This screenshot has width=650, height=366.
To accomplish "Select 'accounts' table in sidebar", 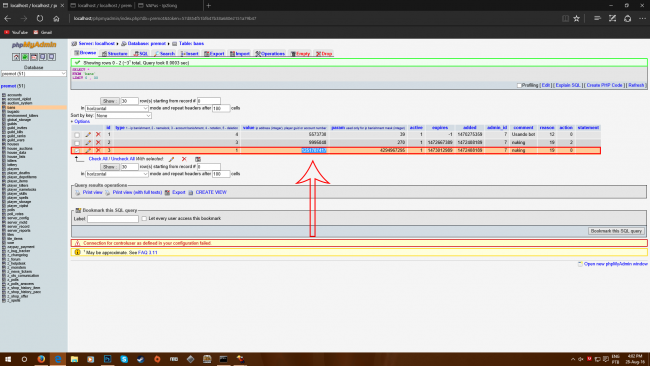I will pos(15,95).
